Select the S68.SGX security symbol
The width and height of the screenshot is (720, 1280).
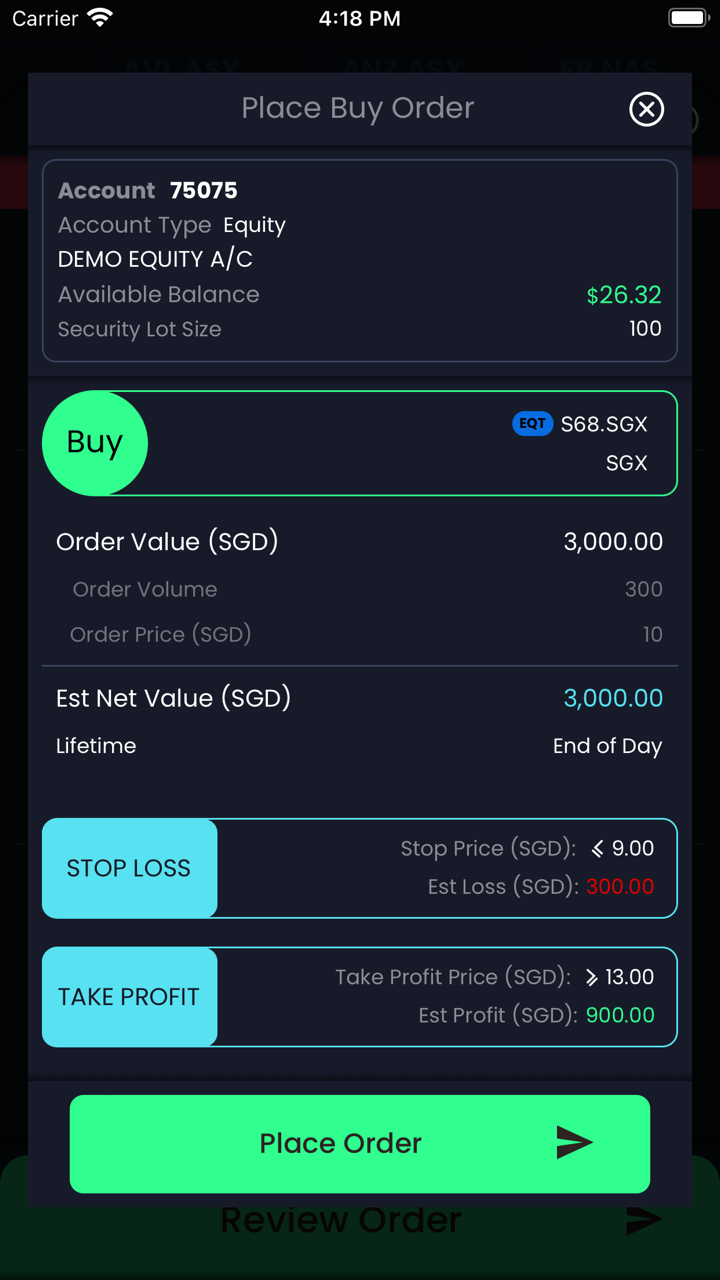pos(604,424)
